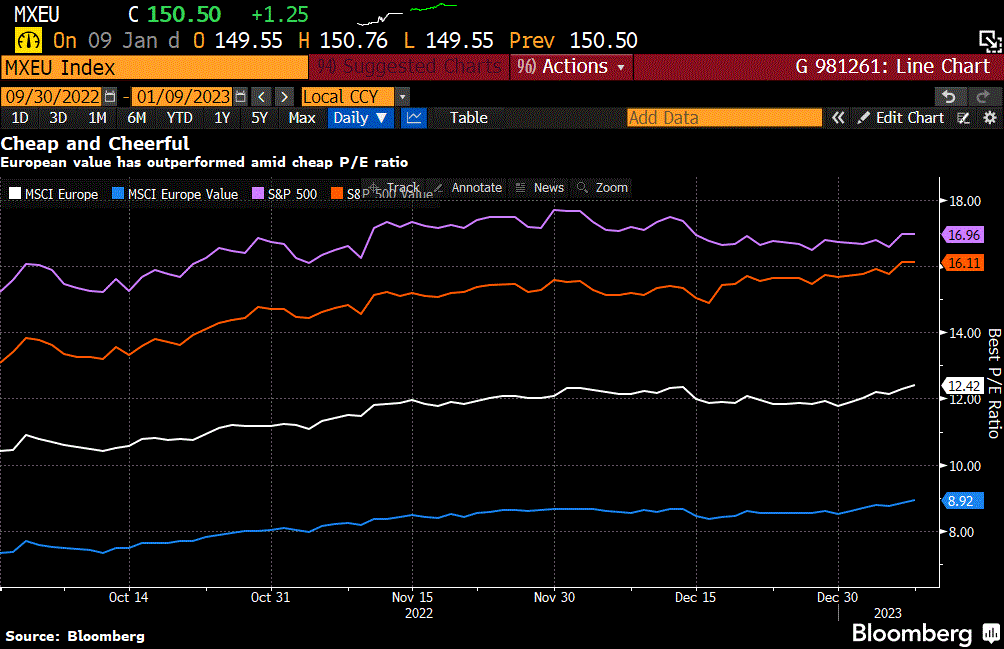Click the undo arrow button
The width and height of the screenshot is (1004, 649).
click(x=949, y=97)
